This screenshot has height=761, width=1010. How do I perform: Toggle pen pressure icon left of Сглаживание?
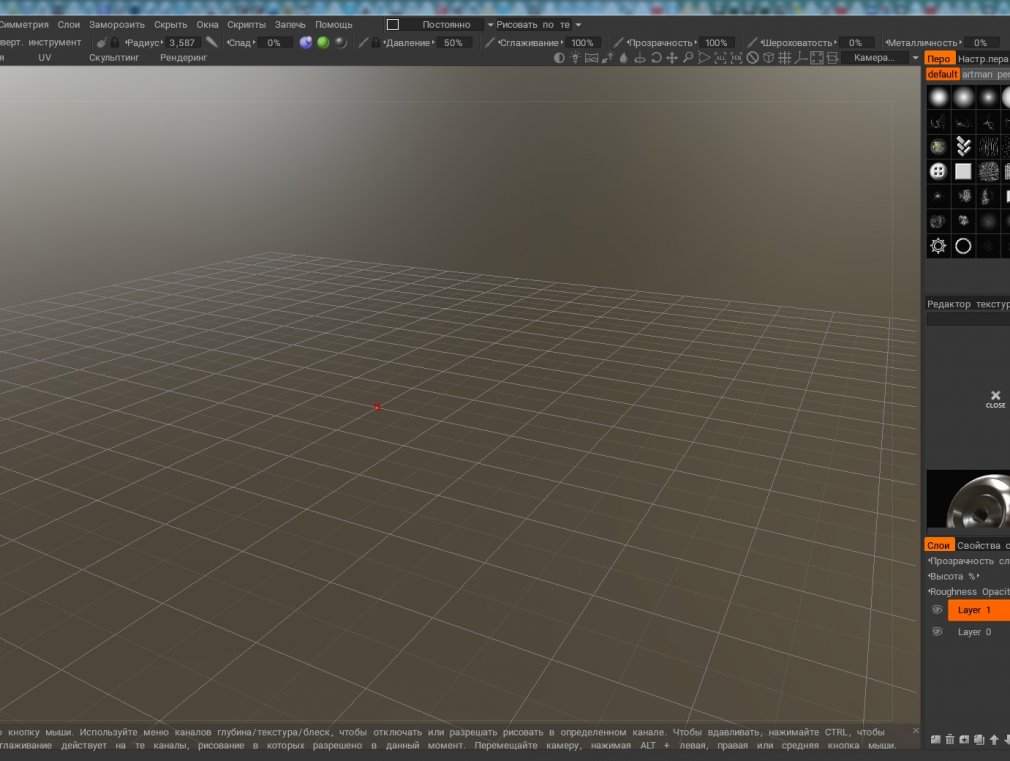490,43
